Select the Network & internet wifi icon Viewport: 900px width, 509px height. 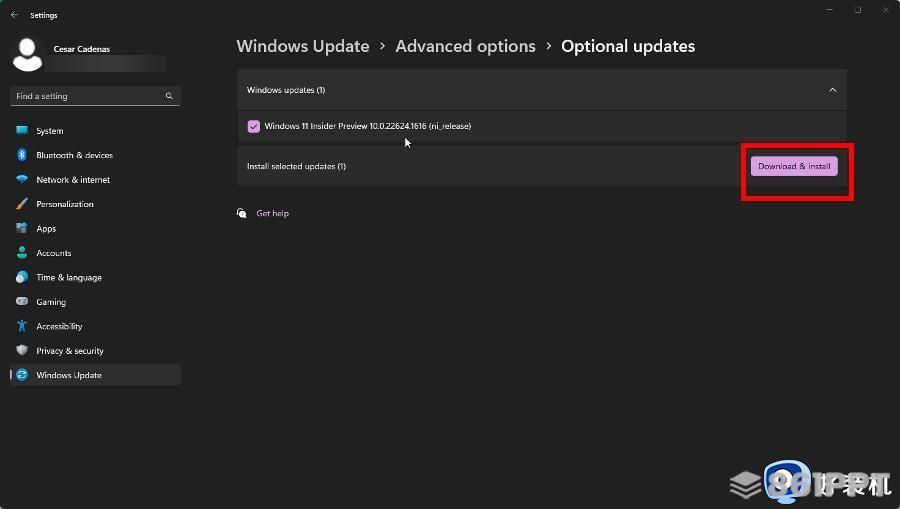click(22, 179)
